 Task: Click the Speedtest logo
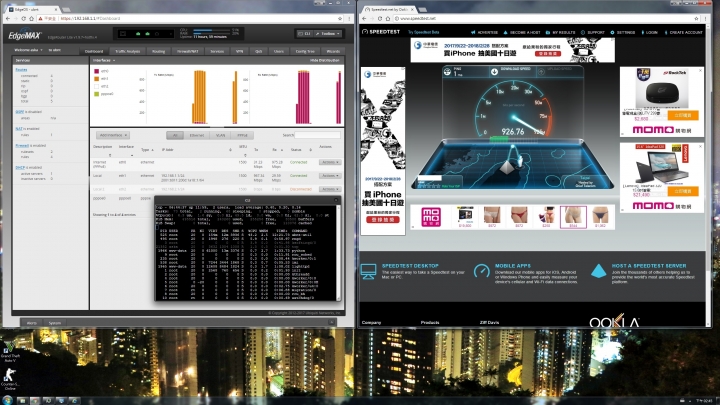tap(381, 32)
